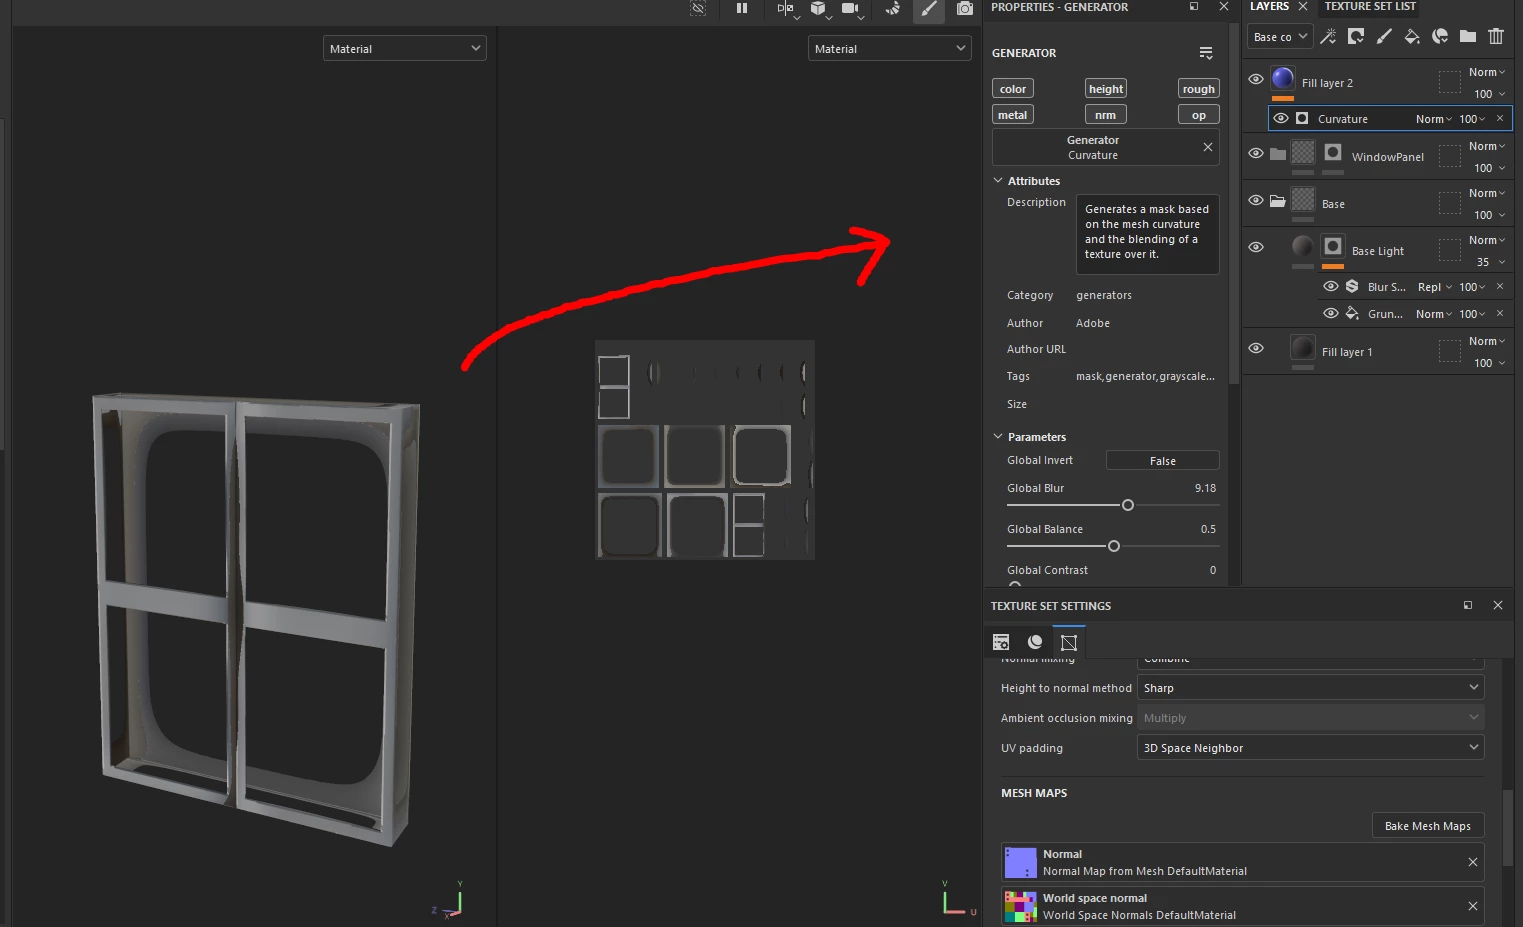Remove the World space normal map with X

click(1473, 906)
